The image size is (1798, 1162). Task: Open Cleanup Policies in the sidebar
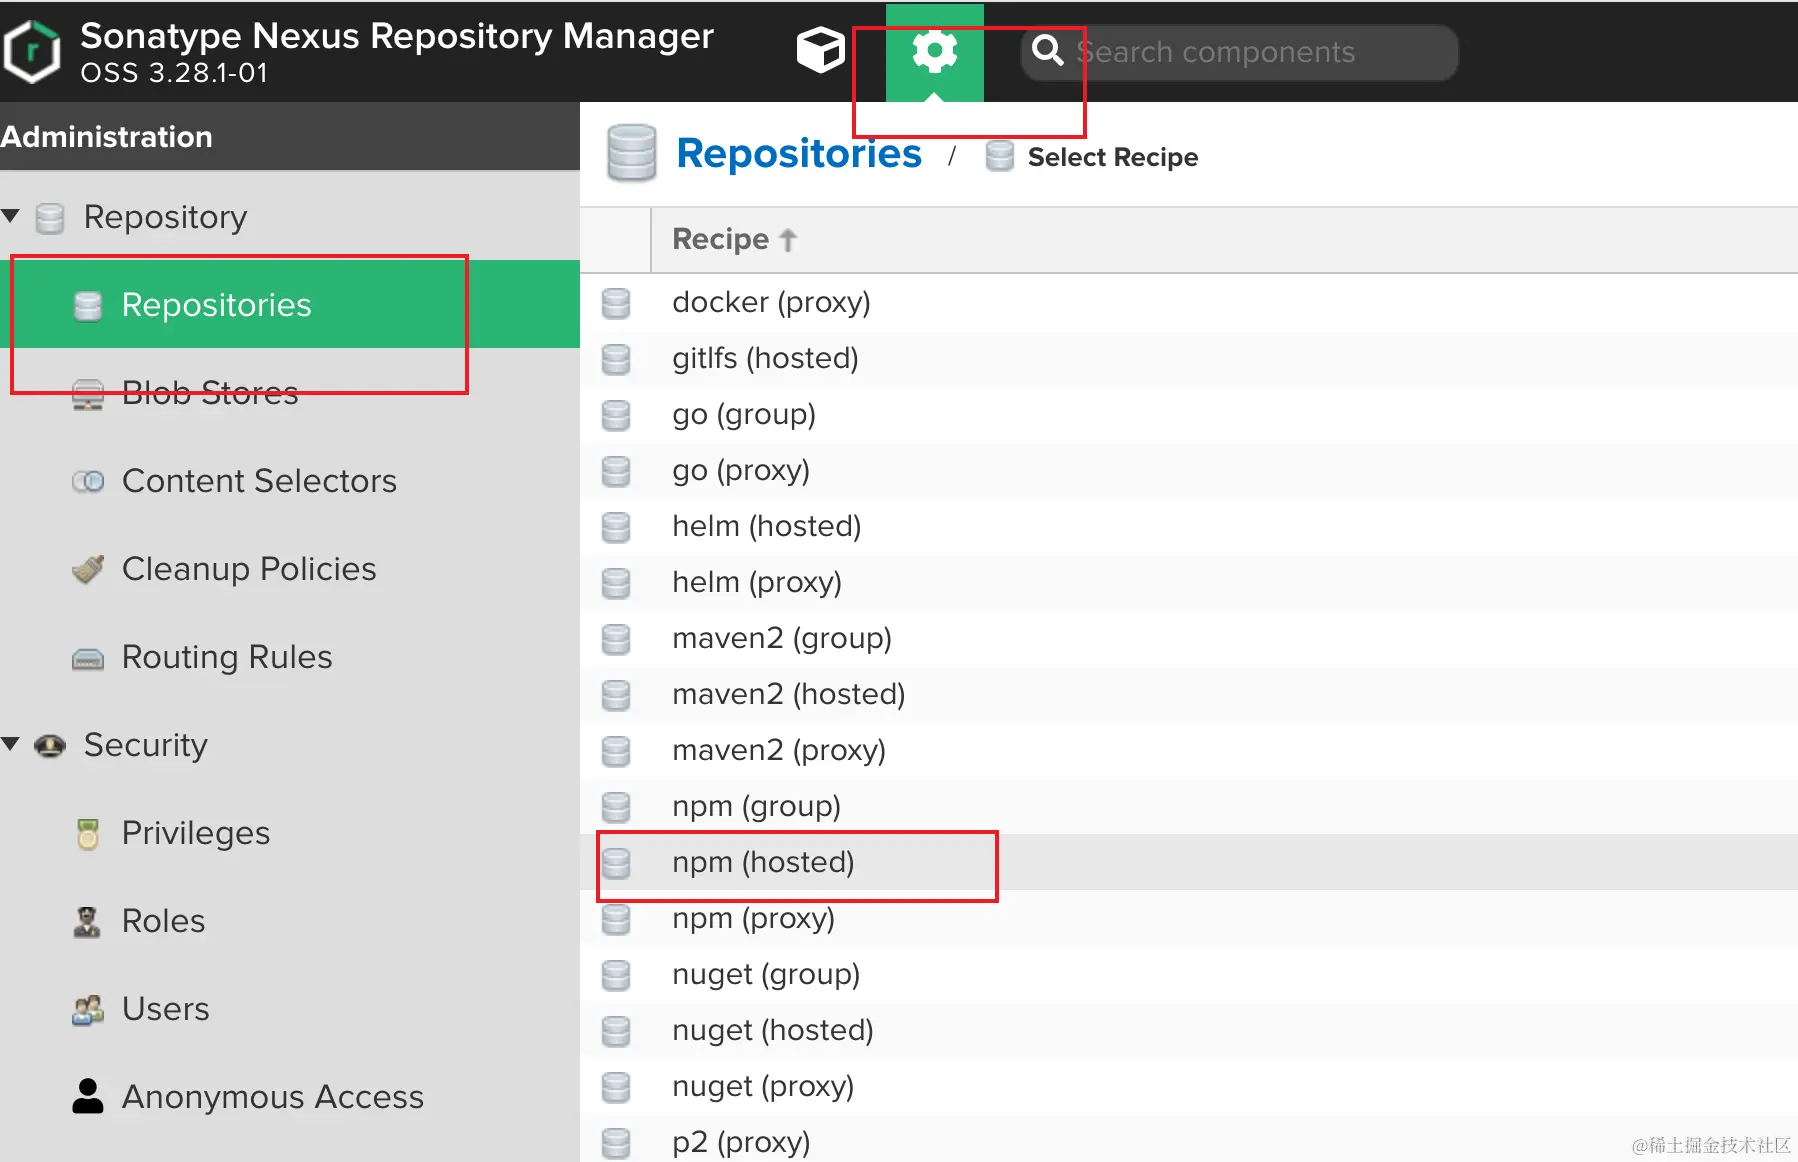[290, 568]
